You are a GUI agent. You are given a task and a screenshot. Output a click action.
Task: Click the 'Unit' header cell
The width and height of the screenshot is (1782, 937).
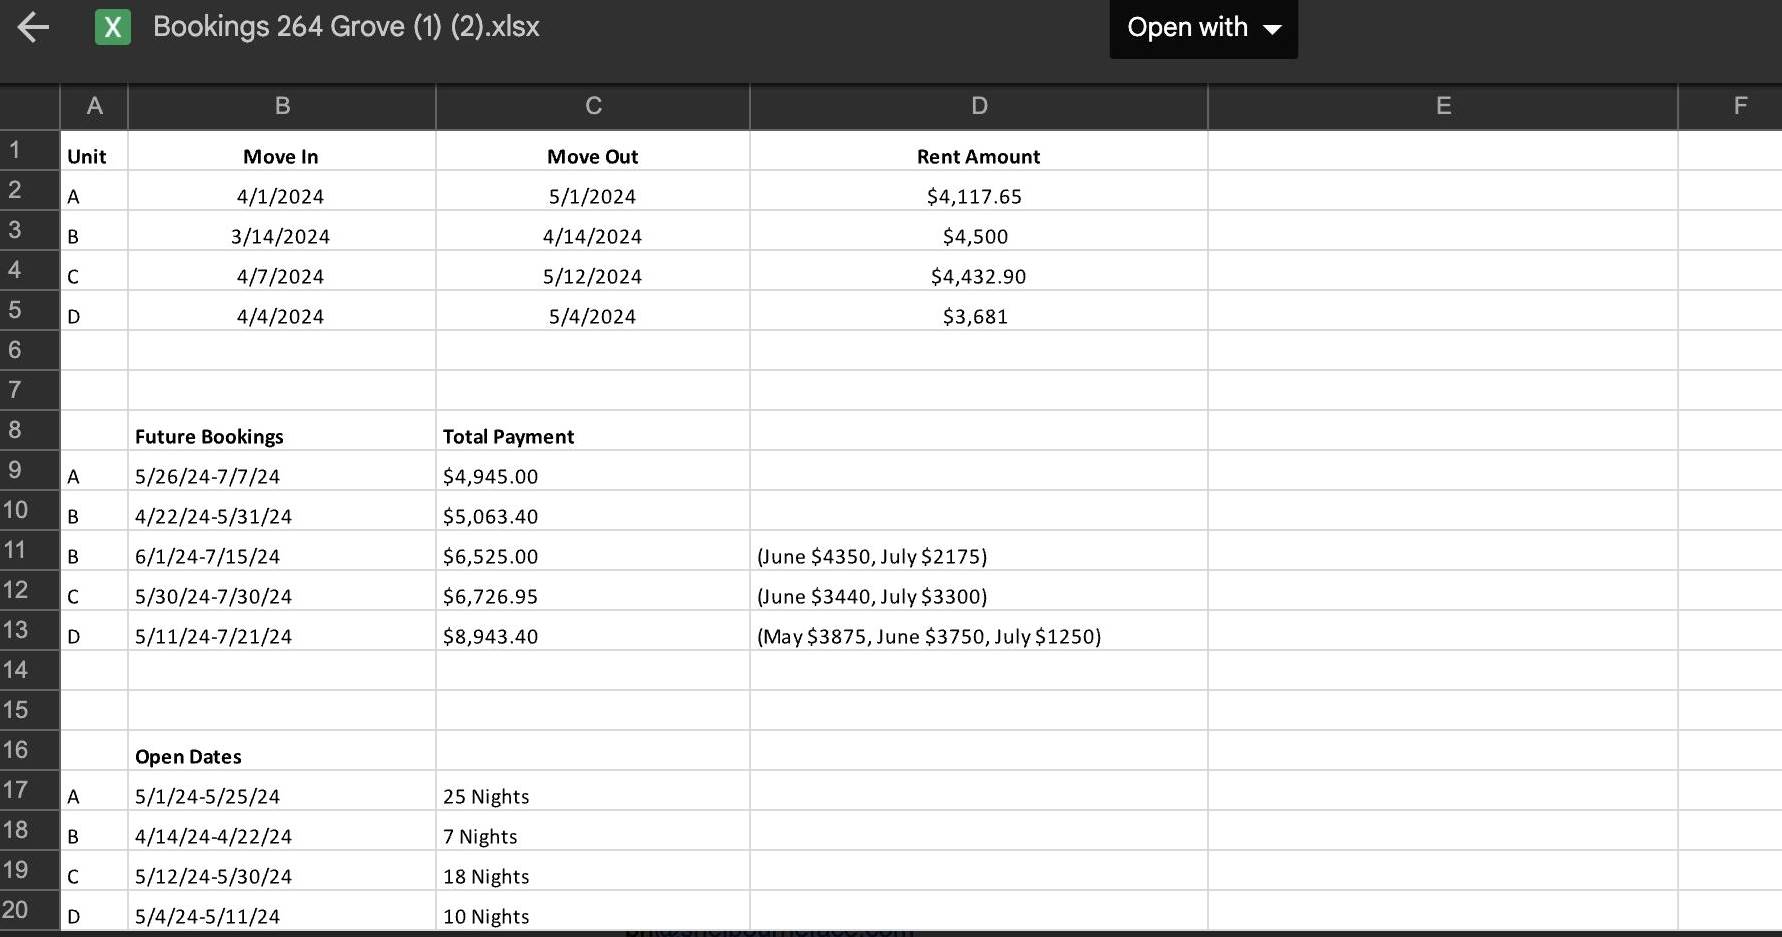94,151
